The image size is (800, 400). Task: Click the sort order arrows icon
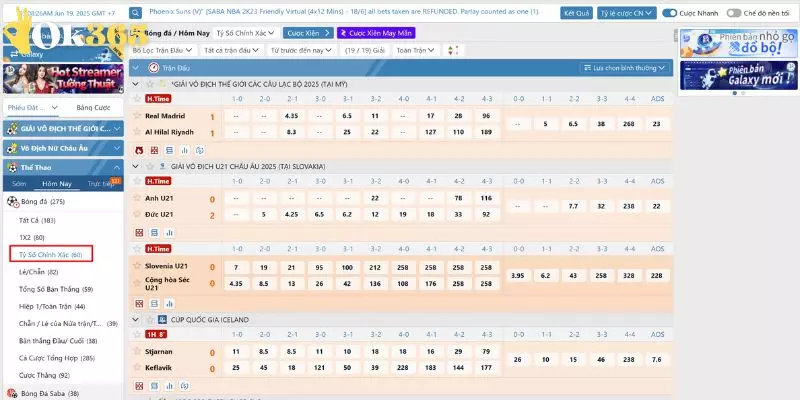click(454, 50)
